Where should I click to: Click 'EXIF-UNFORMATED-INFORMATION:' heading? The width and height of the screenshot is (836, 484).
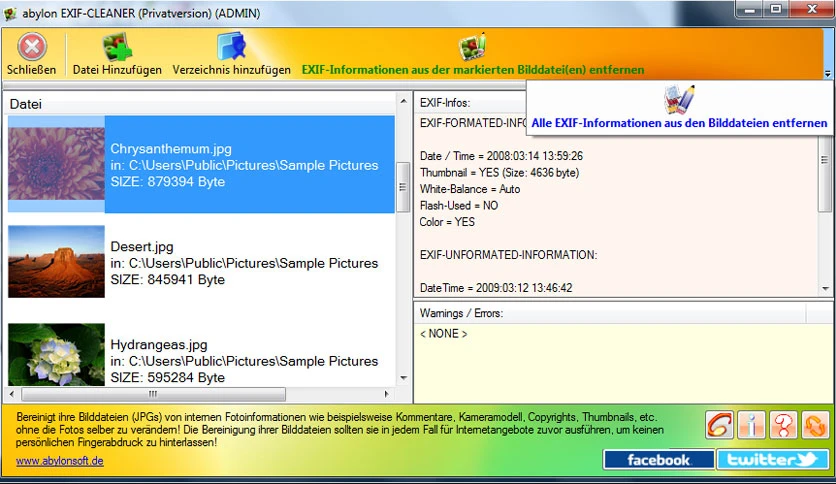coord(508,255)
